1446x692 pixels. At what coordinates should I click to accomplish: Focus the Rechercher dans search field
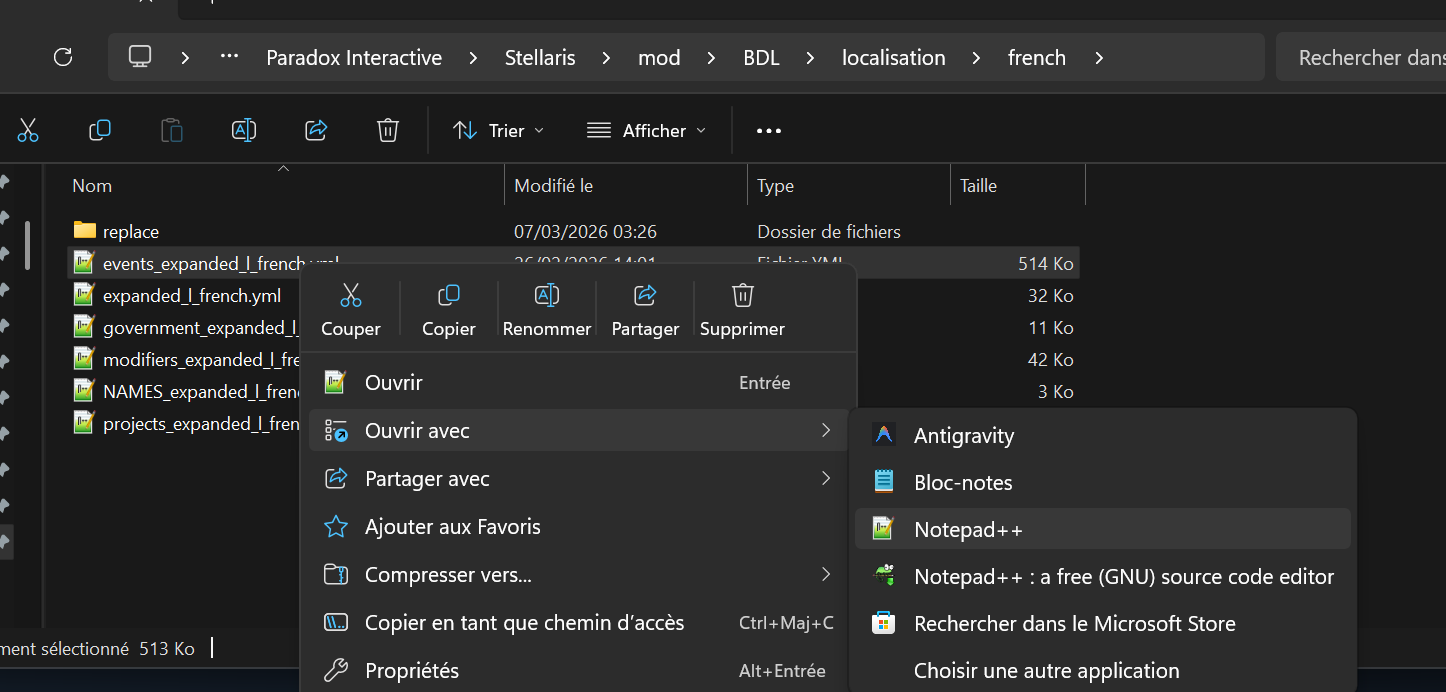tap(1361, 57)
